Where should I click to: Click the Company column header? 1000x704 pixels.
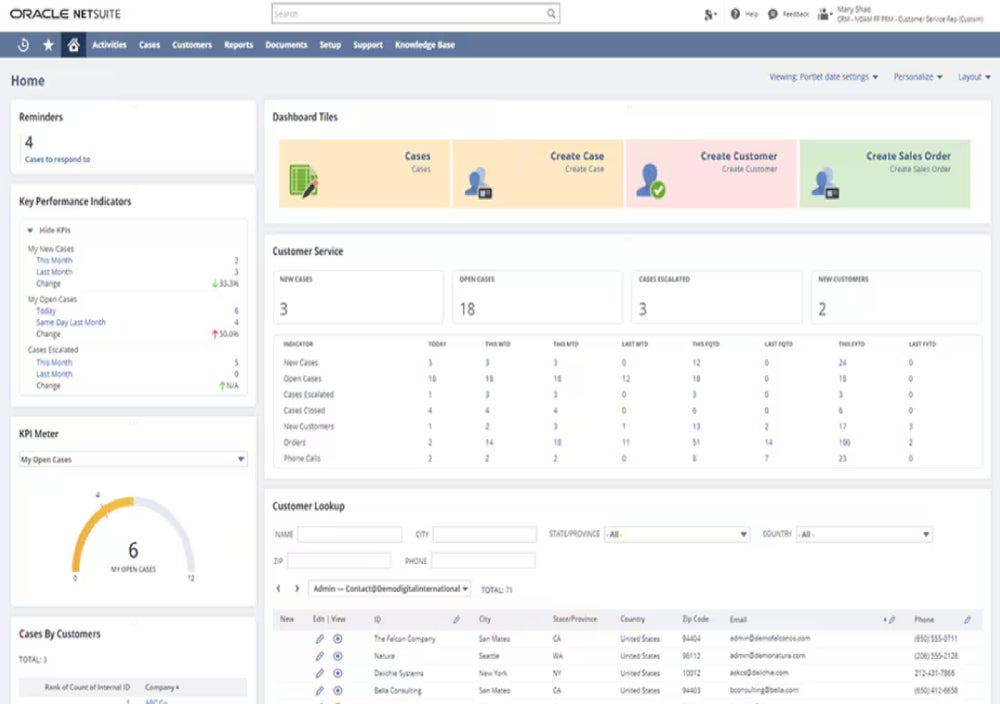pos(162,687)
